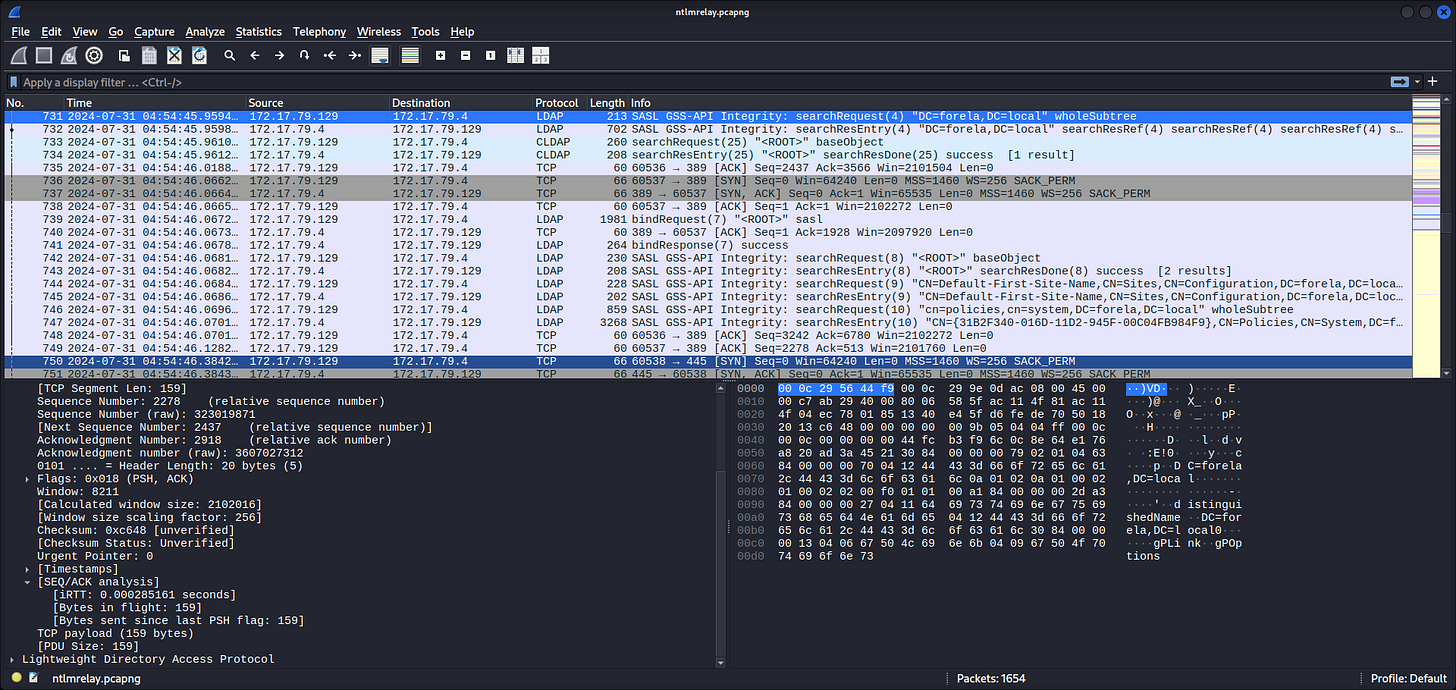Screen dimensions: 1456x690
Task: Expand Lightweight Directory Access Protocol section
Action: pos(13,660)
